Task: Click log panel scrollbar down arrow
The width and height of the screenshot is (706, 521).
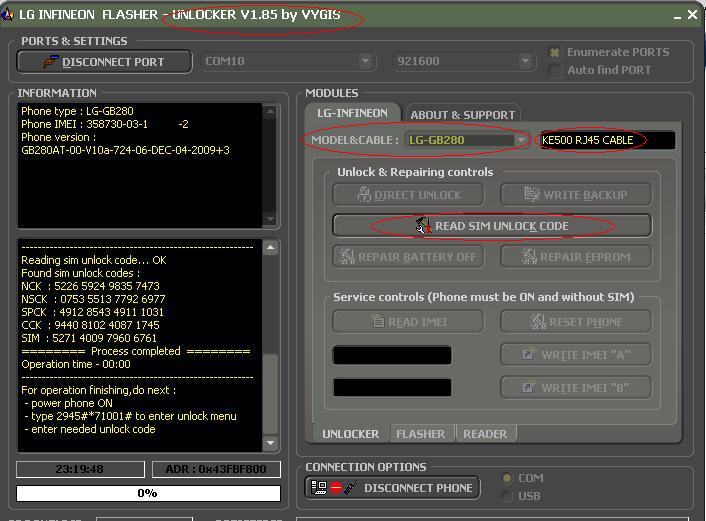Action: (x=270, y=443)
